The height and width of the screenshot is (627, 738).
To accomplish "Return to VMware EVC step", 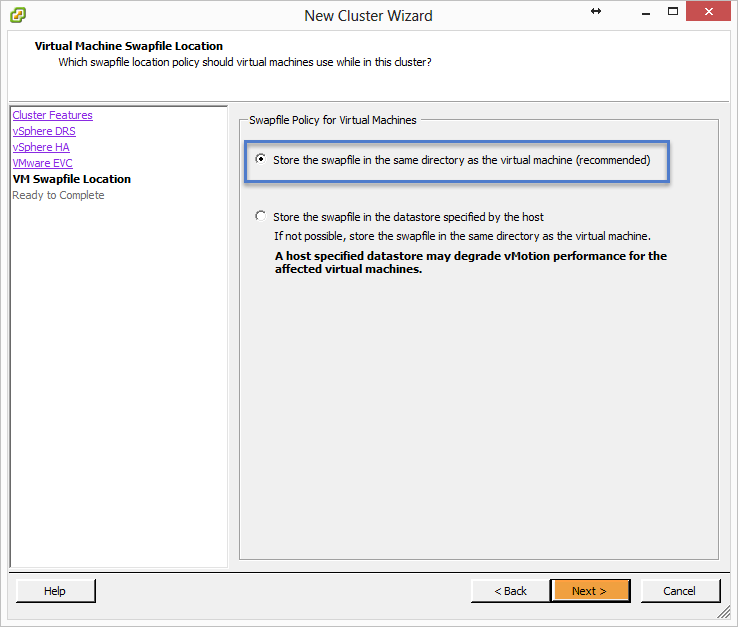I will pyautogui.click(x=42, y=163).
